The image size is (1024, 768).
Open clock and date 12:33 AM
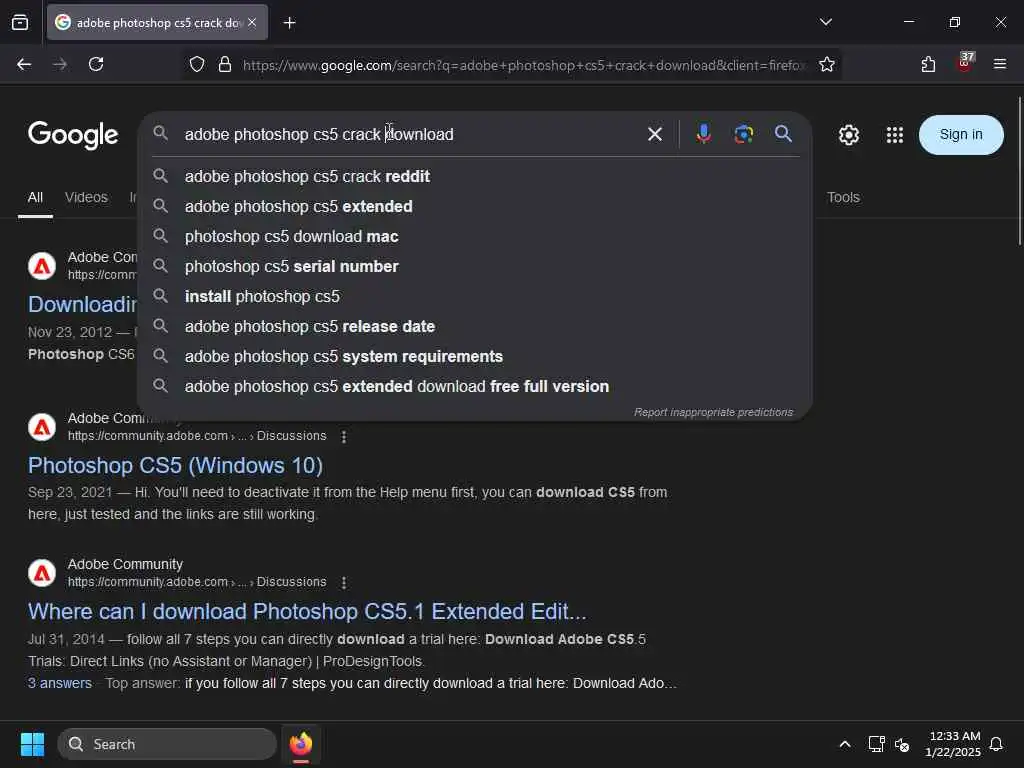952,744
